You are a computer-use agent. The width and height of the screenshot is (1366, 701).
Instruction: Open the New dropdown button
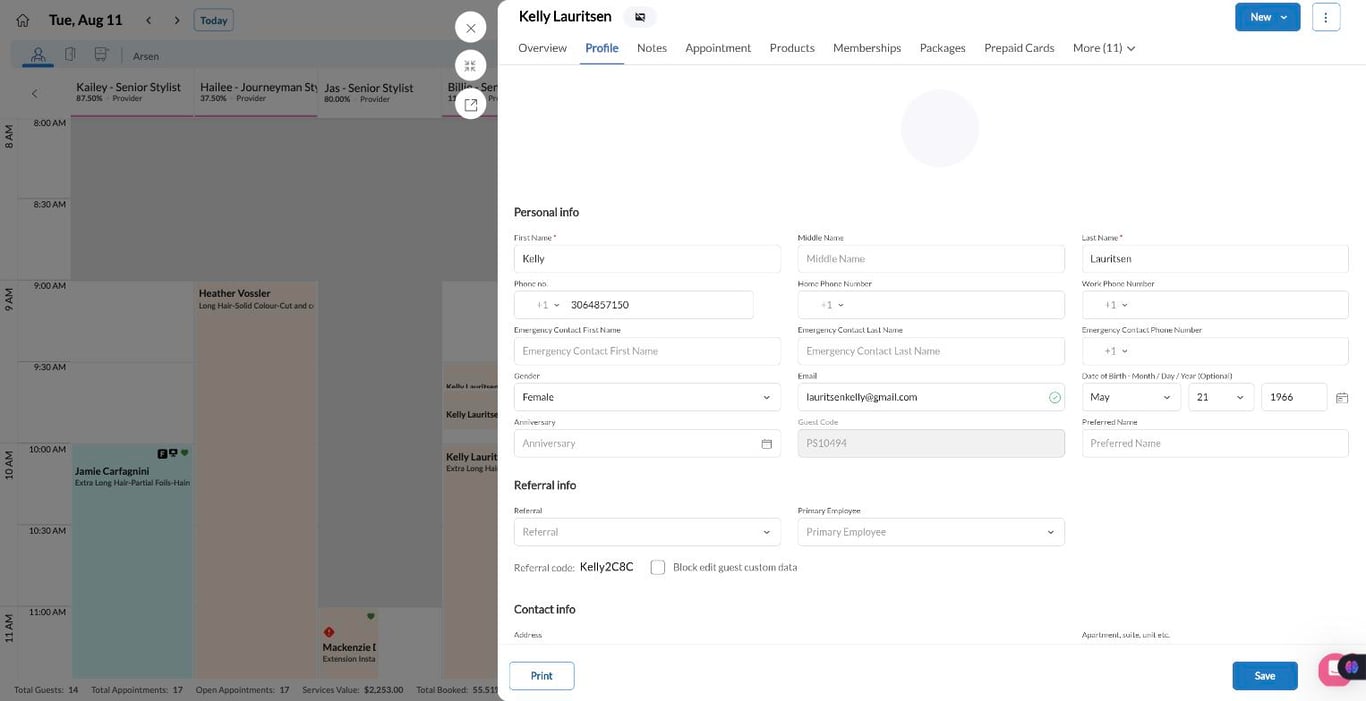pos(1267,17)
